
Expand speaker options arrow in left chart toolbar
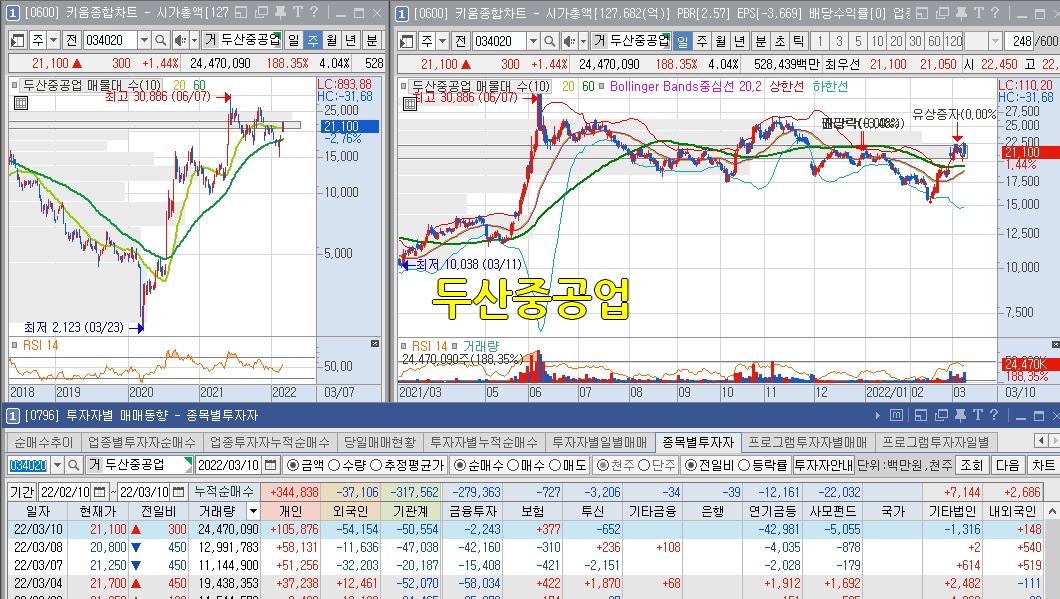(194, 41)
